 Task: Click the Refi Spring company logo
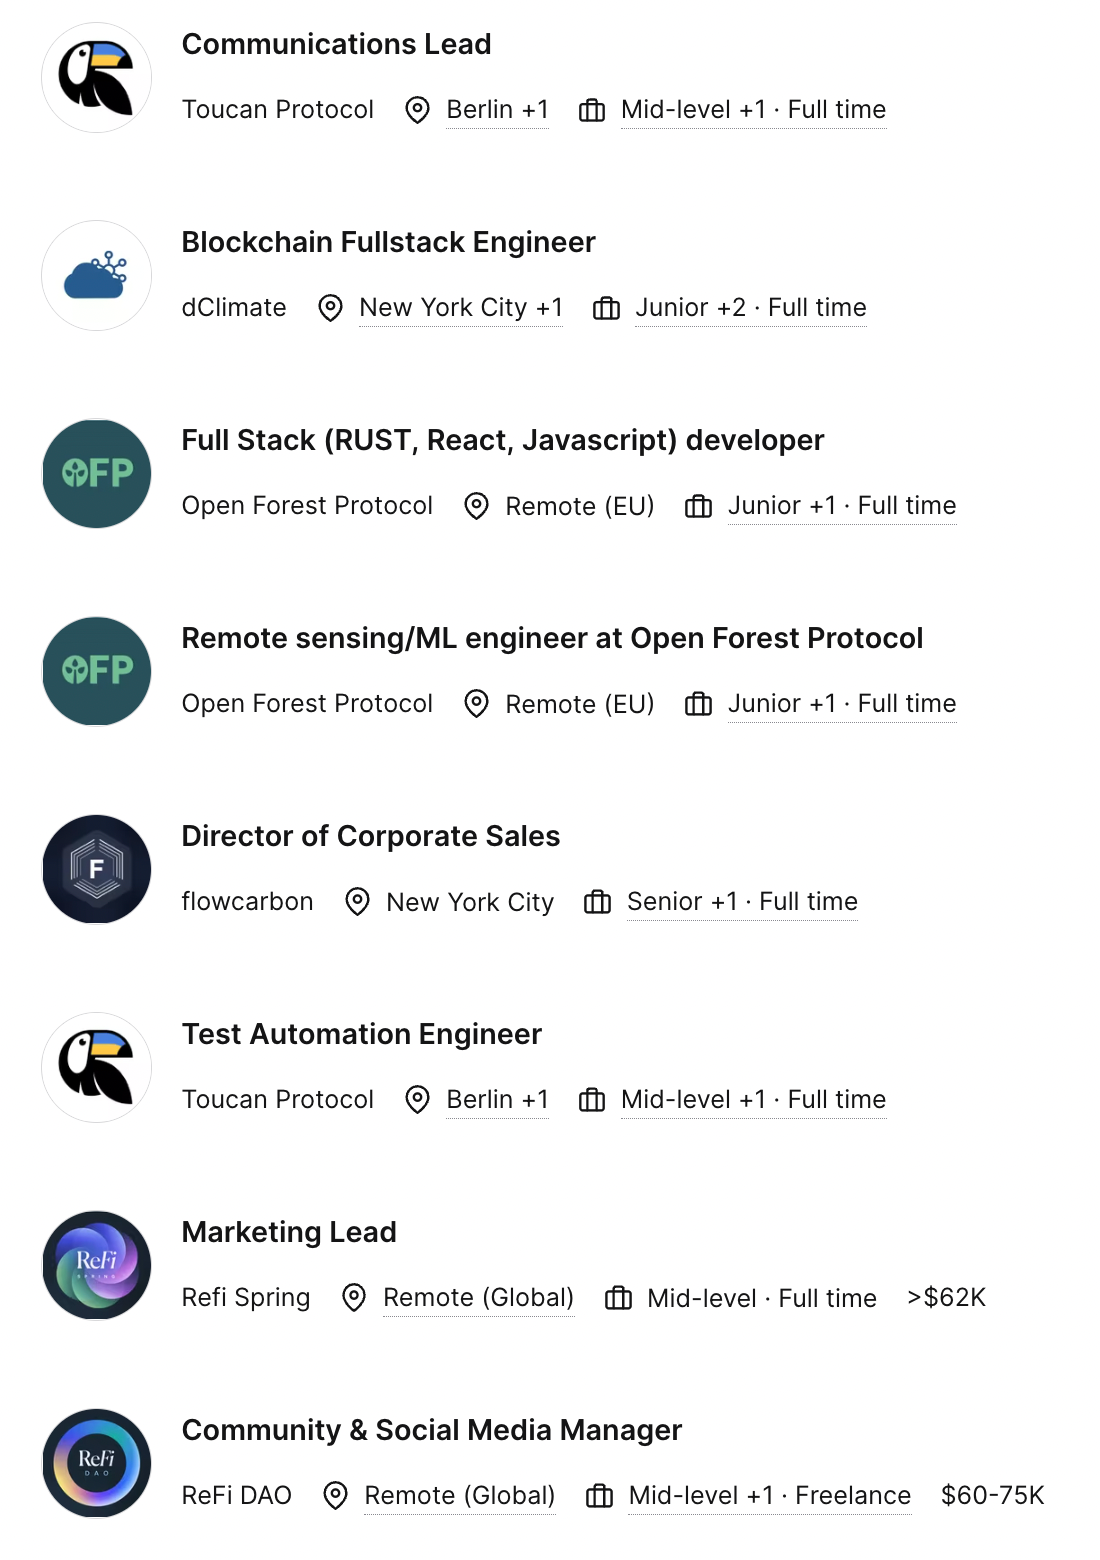click(96, 1266)
